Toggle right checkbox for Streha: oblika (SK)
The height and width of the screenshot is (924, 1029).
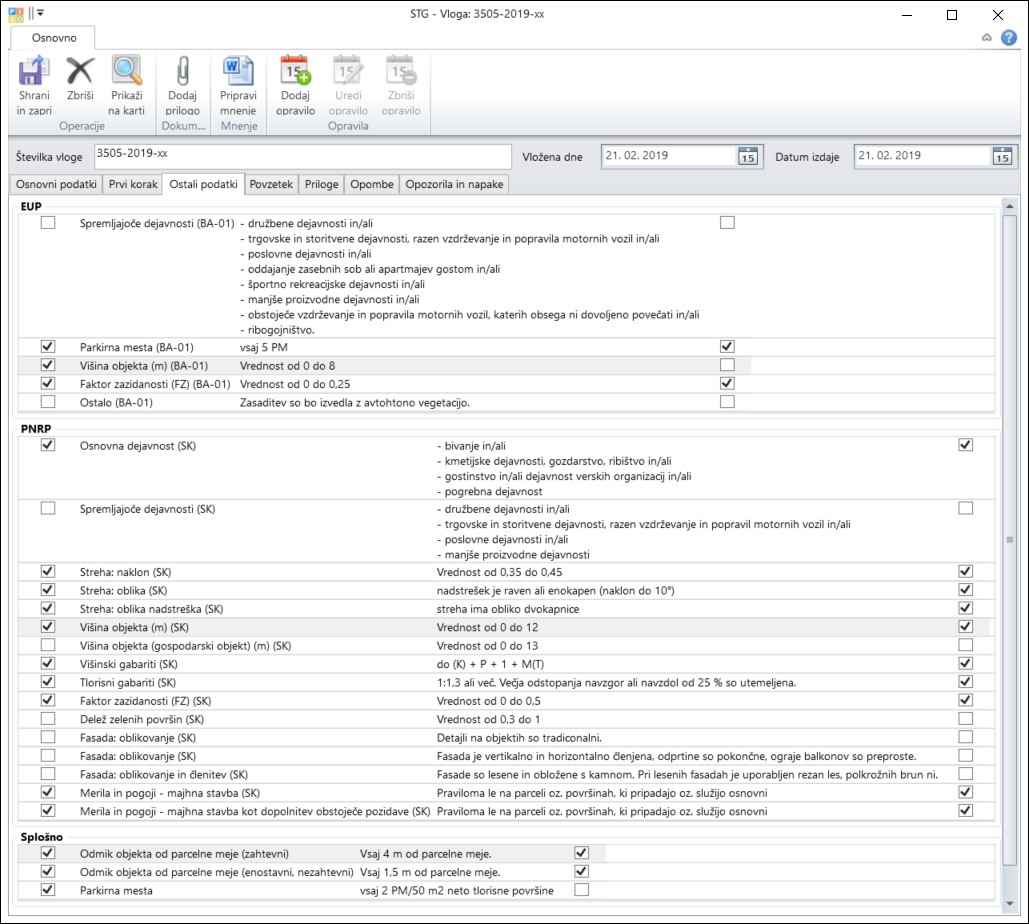coord(965,590)
